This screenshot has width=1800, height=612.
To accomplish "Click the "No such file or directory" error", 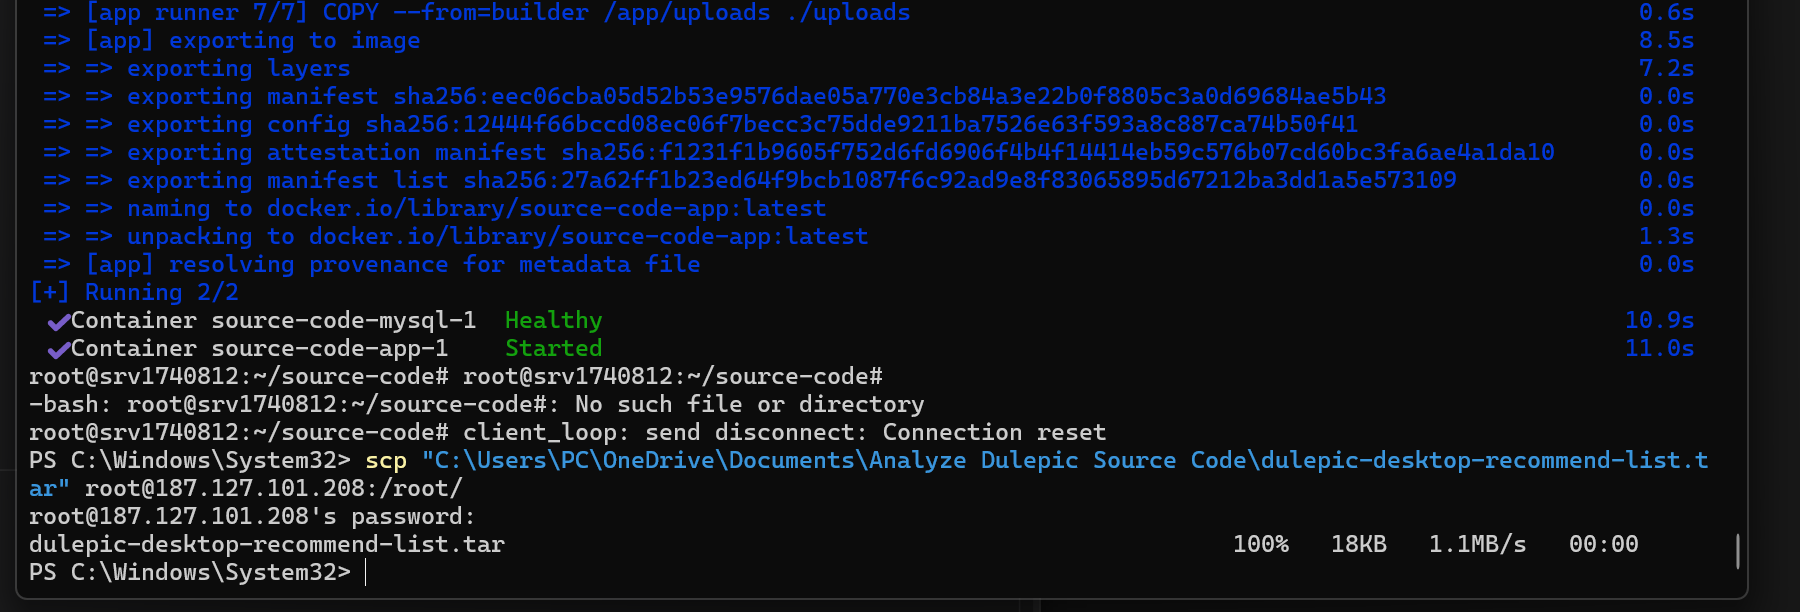I will (750, 404).
